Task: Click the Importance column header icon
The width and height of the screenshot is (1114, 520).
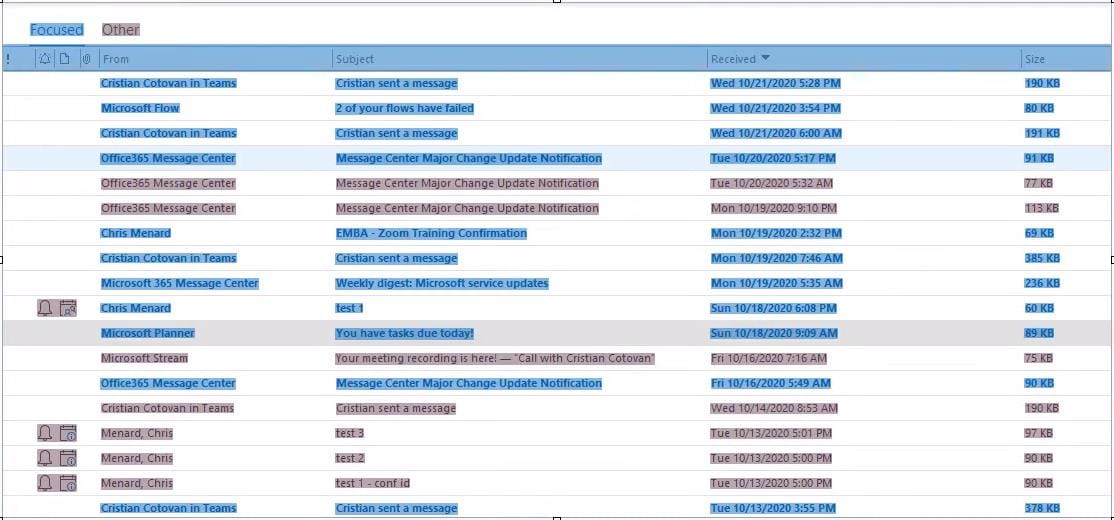Action: coord(8,59)
